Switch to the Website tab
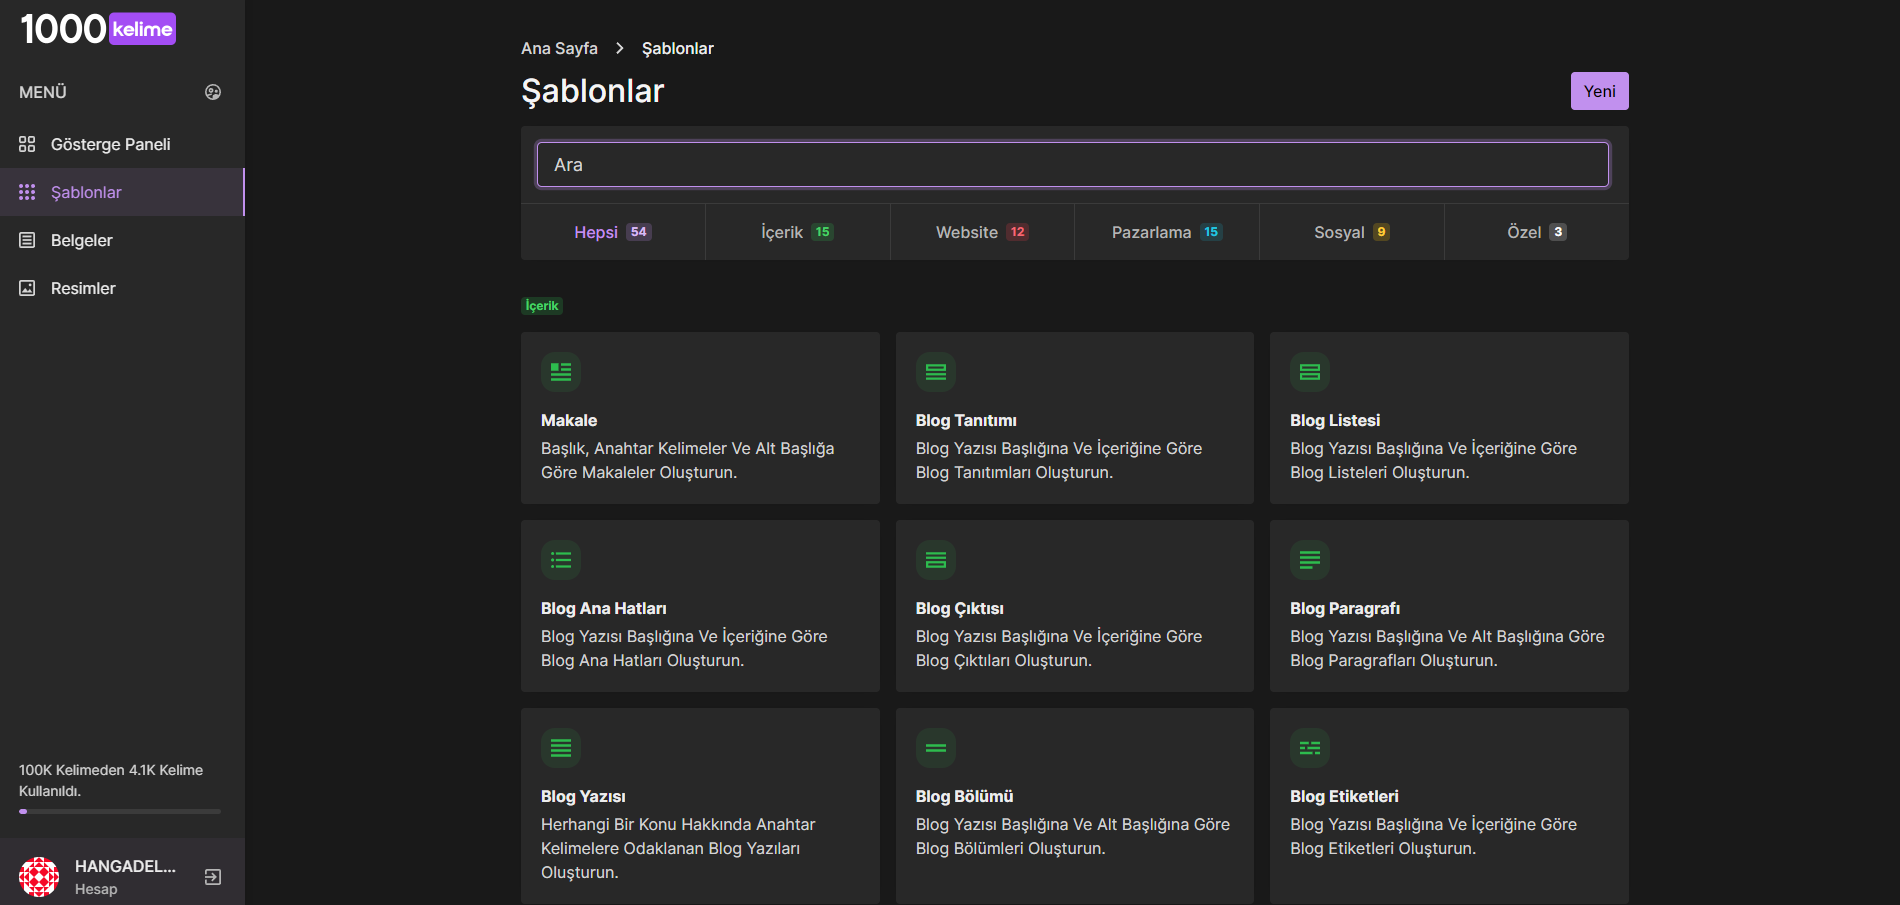The width and height of the screenshot is (1900, 905). (981, 232)
